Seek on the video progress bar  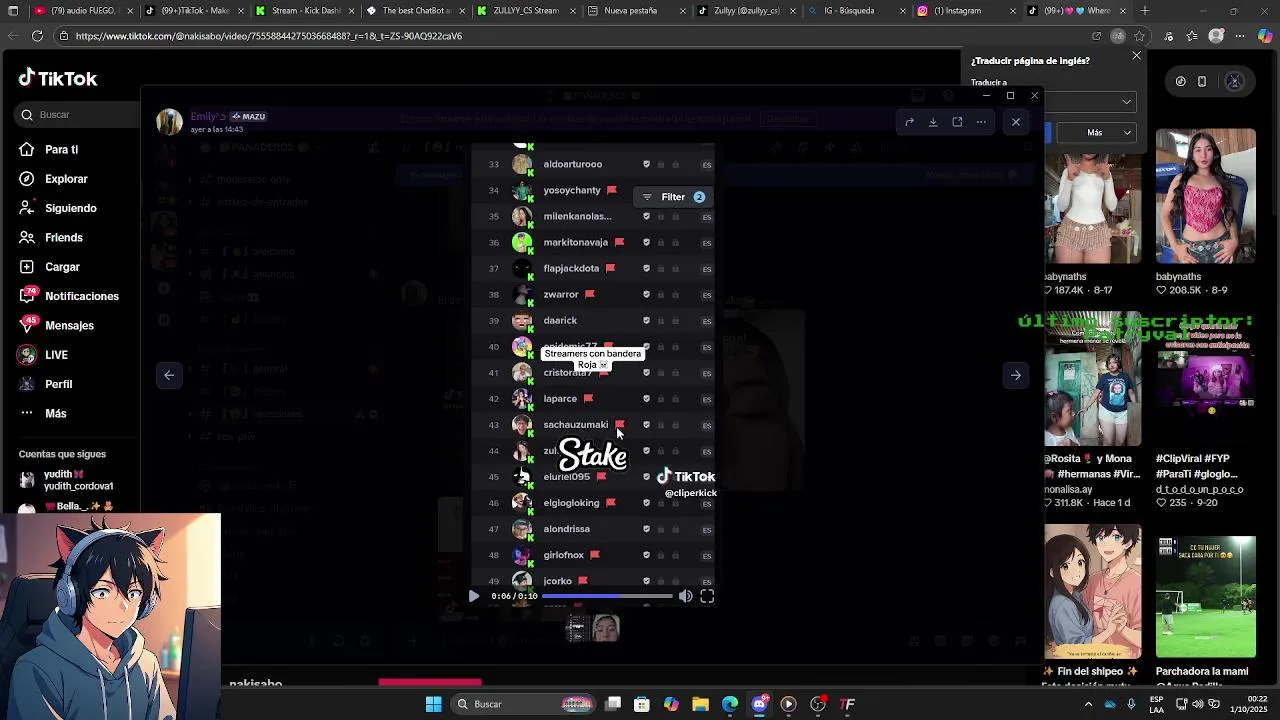(607, 596)
